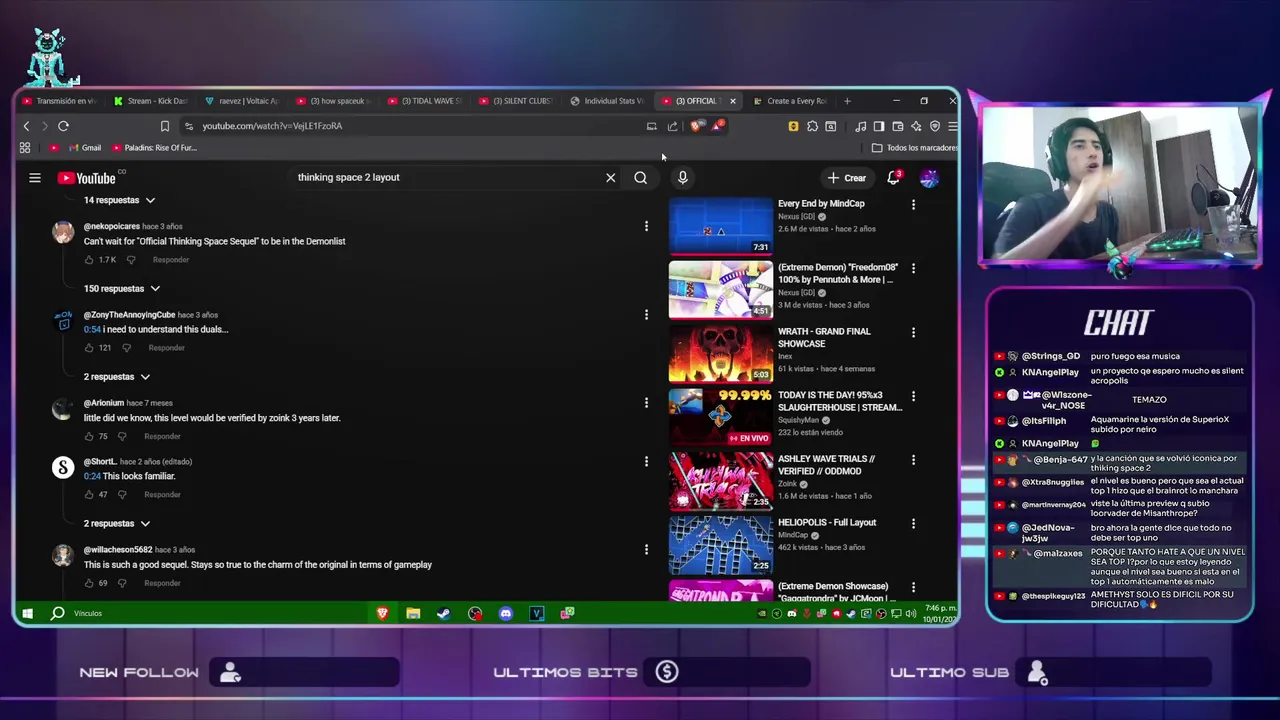Open options for willacheson5682 comment
Image resolution: width=1280 pixels, height=720 pixels.
[646, 550]
